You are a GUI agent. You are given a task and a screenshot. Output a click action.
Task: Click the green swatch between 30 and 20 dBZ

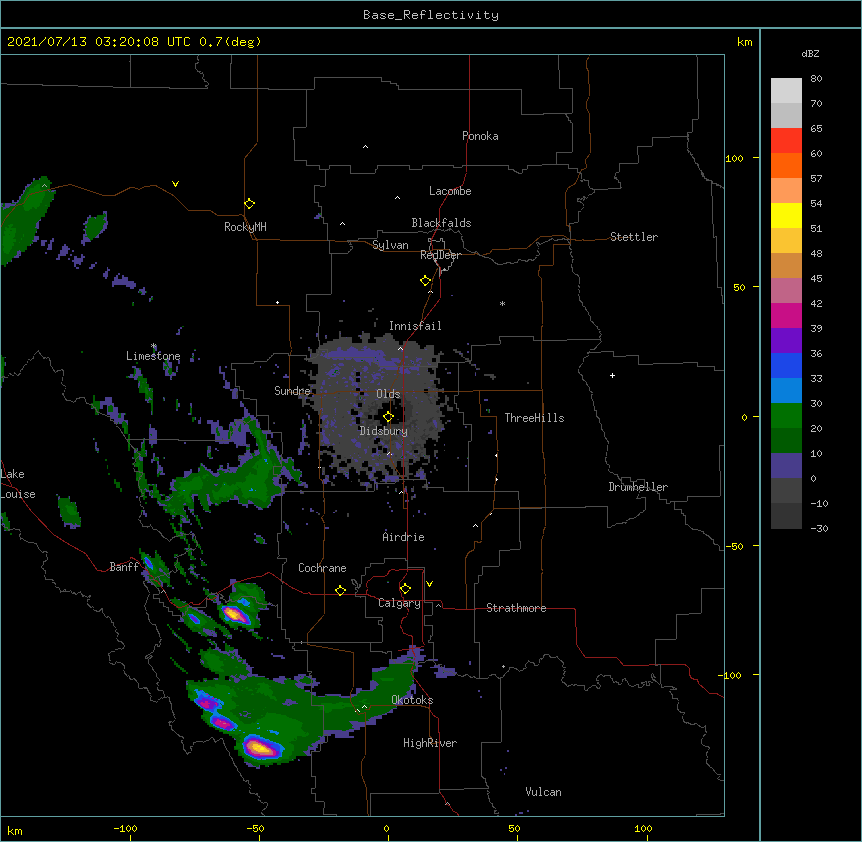(x=786, y=416)
